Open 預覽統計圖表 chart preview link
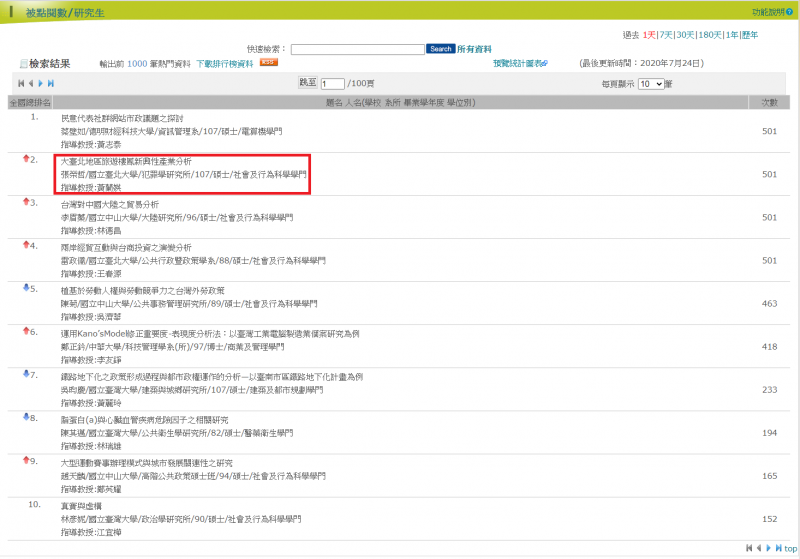The height and width of the screenshot is (559, 800). click(520, 63)
